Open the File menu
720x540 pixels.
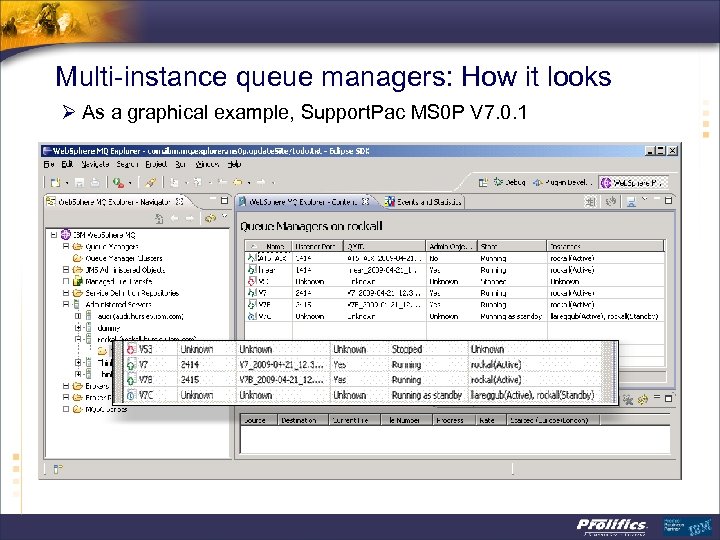pos(49,164)
